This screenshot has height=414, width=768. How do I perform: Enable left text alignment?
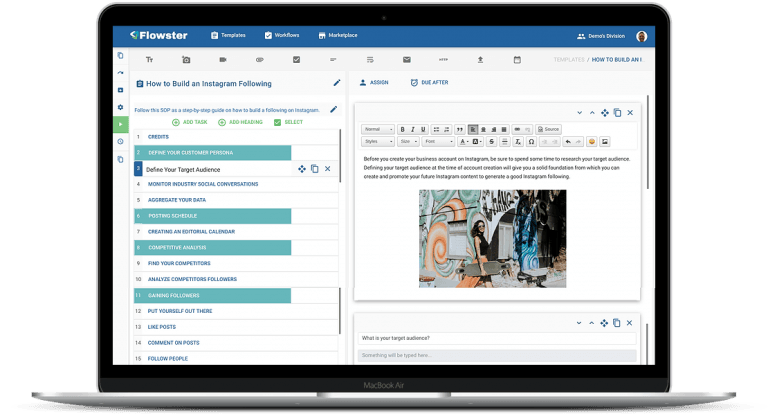coord(473,129)
